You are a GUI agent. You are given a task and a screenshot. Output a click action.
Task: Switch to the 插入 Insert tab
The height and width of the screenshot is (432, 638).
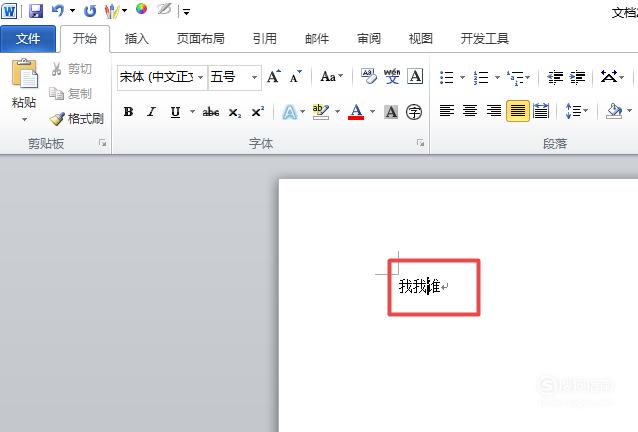pyautogui.click(x=136, y=39)
